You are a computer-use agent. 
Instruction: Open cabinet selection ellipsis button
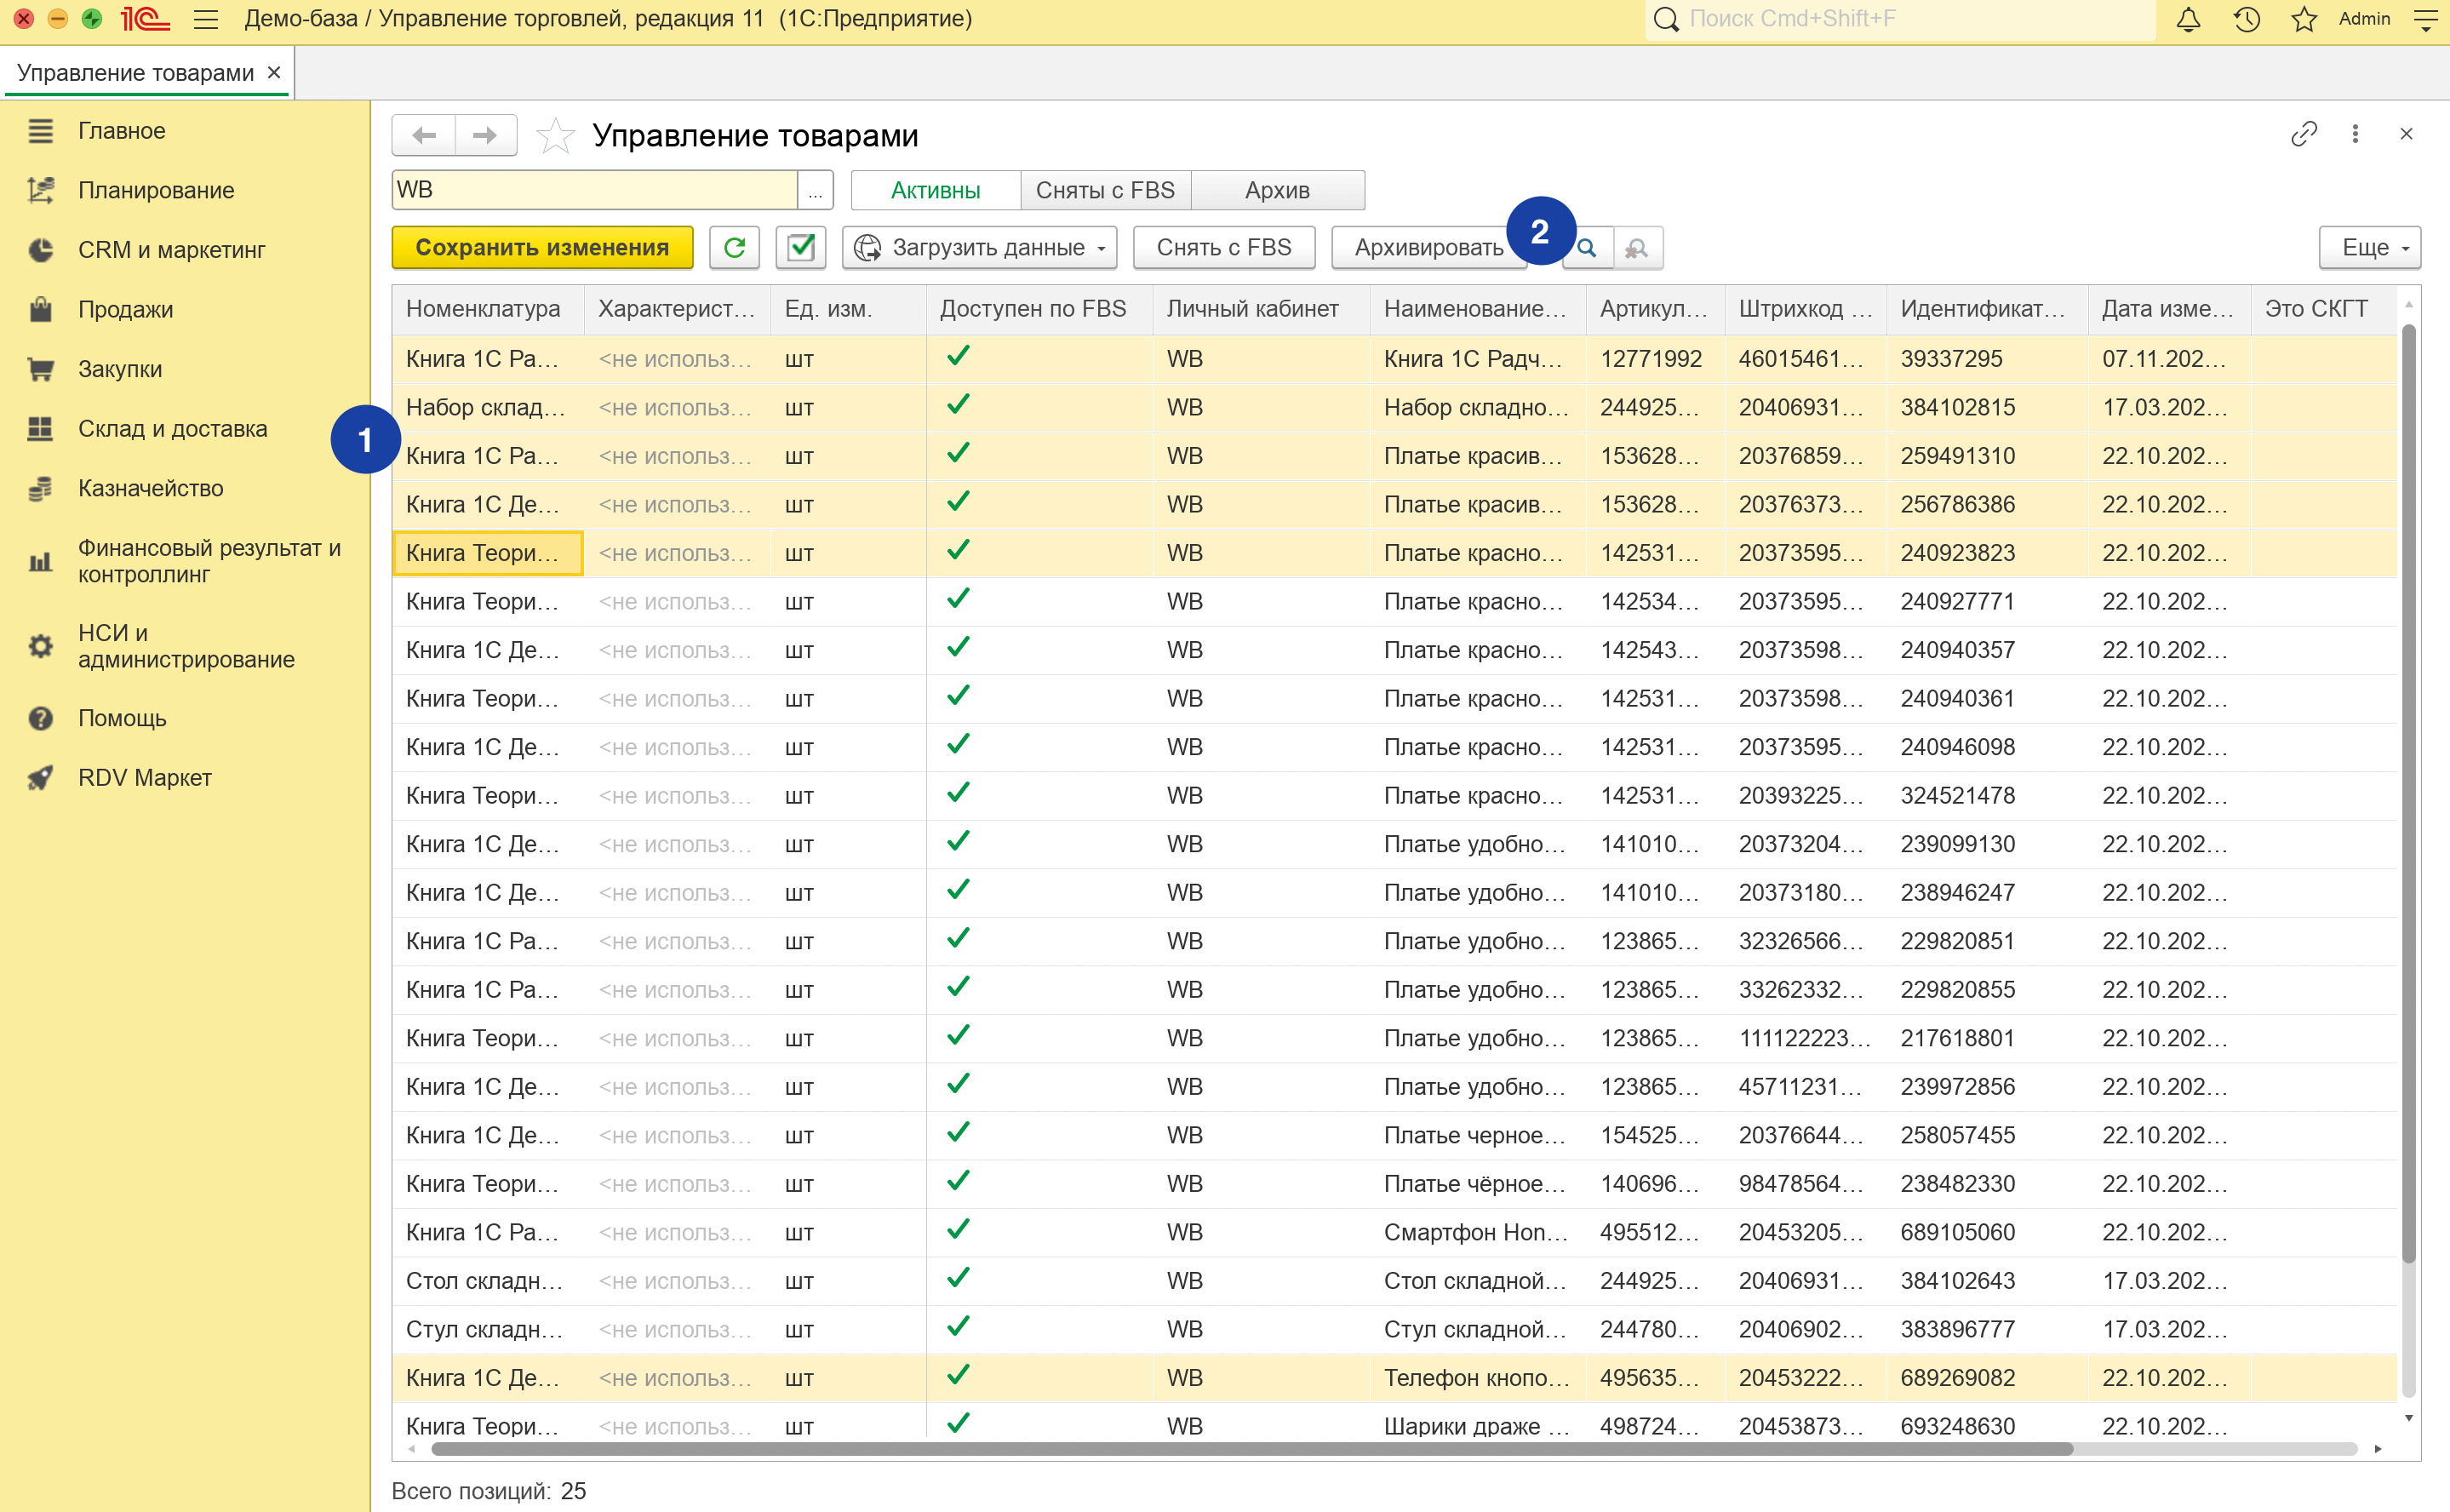click(x=815, y=190)
